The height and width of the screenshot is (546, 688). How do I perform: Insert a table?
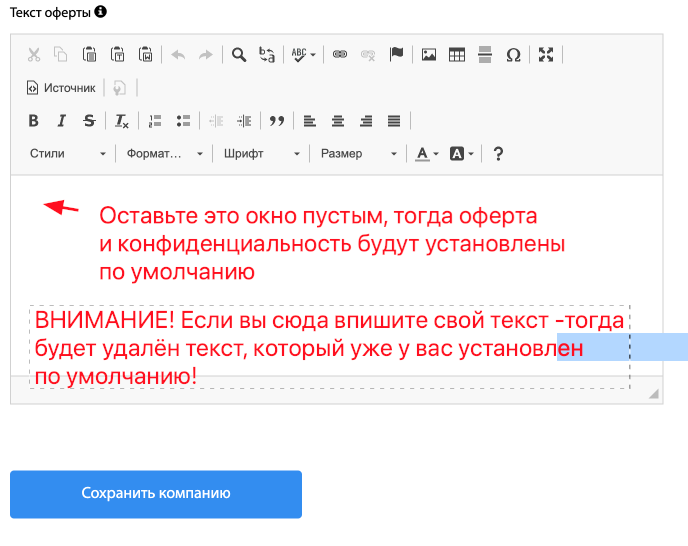(x=457, y=55)
